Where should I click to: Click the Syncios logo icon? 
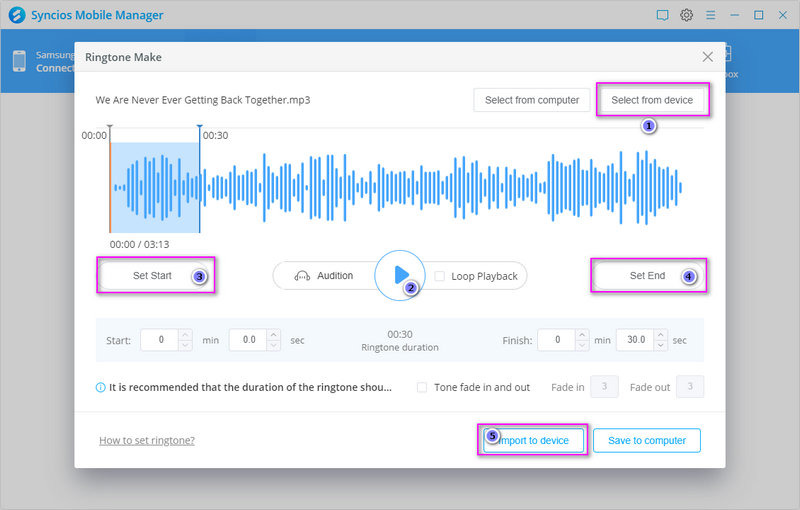coord(17,15)
